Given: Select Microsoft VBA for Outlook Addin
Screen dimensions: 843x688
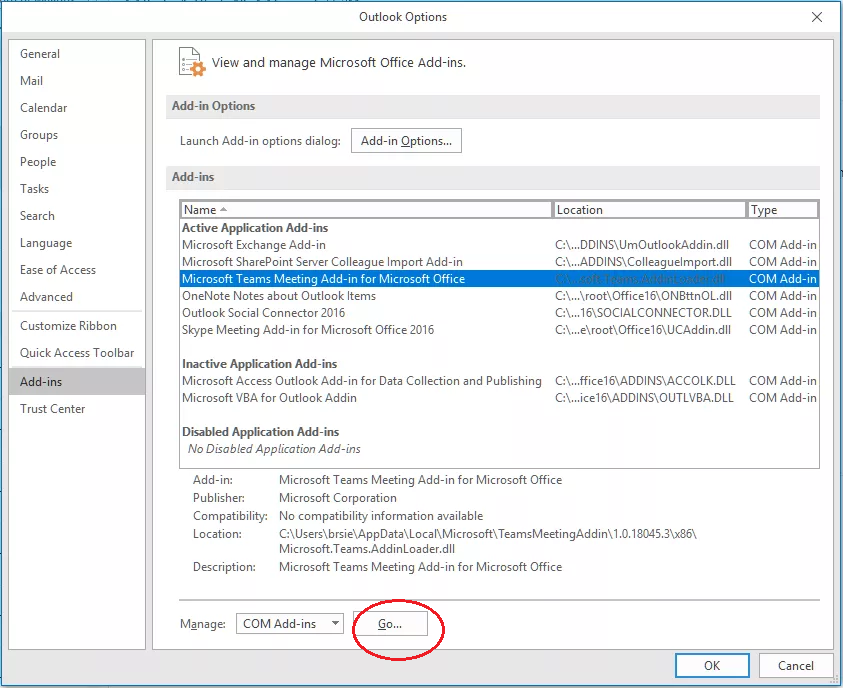Looking at the screenshot, I should point(499,398).
